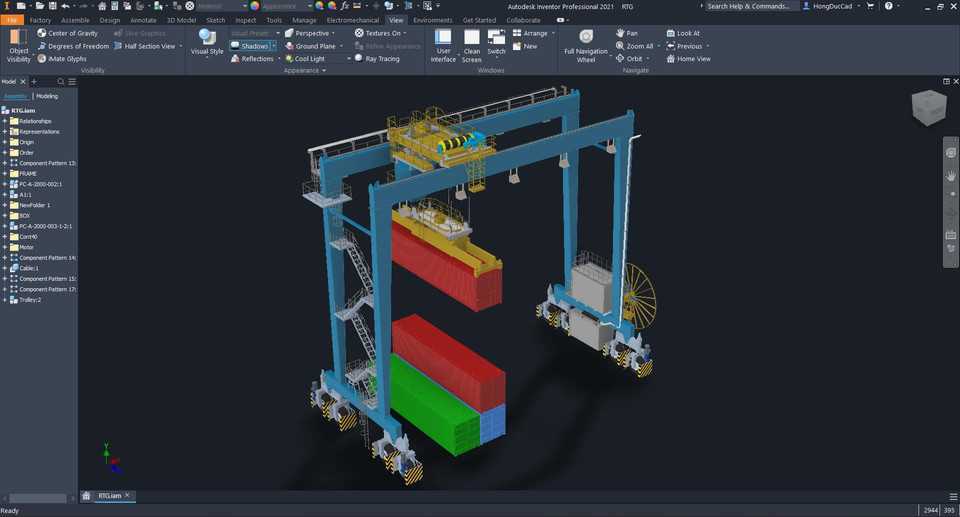
Task: Open the Electromechanical tab
Action: point(353,20)
